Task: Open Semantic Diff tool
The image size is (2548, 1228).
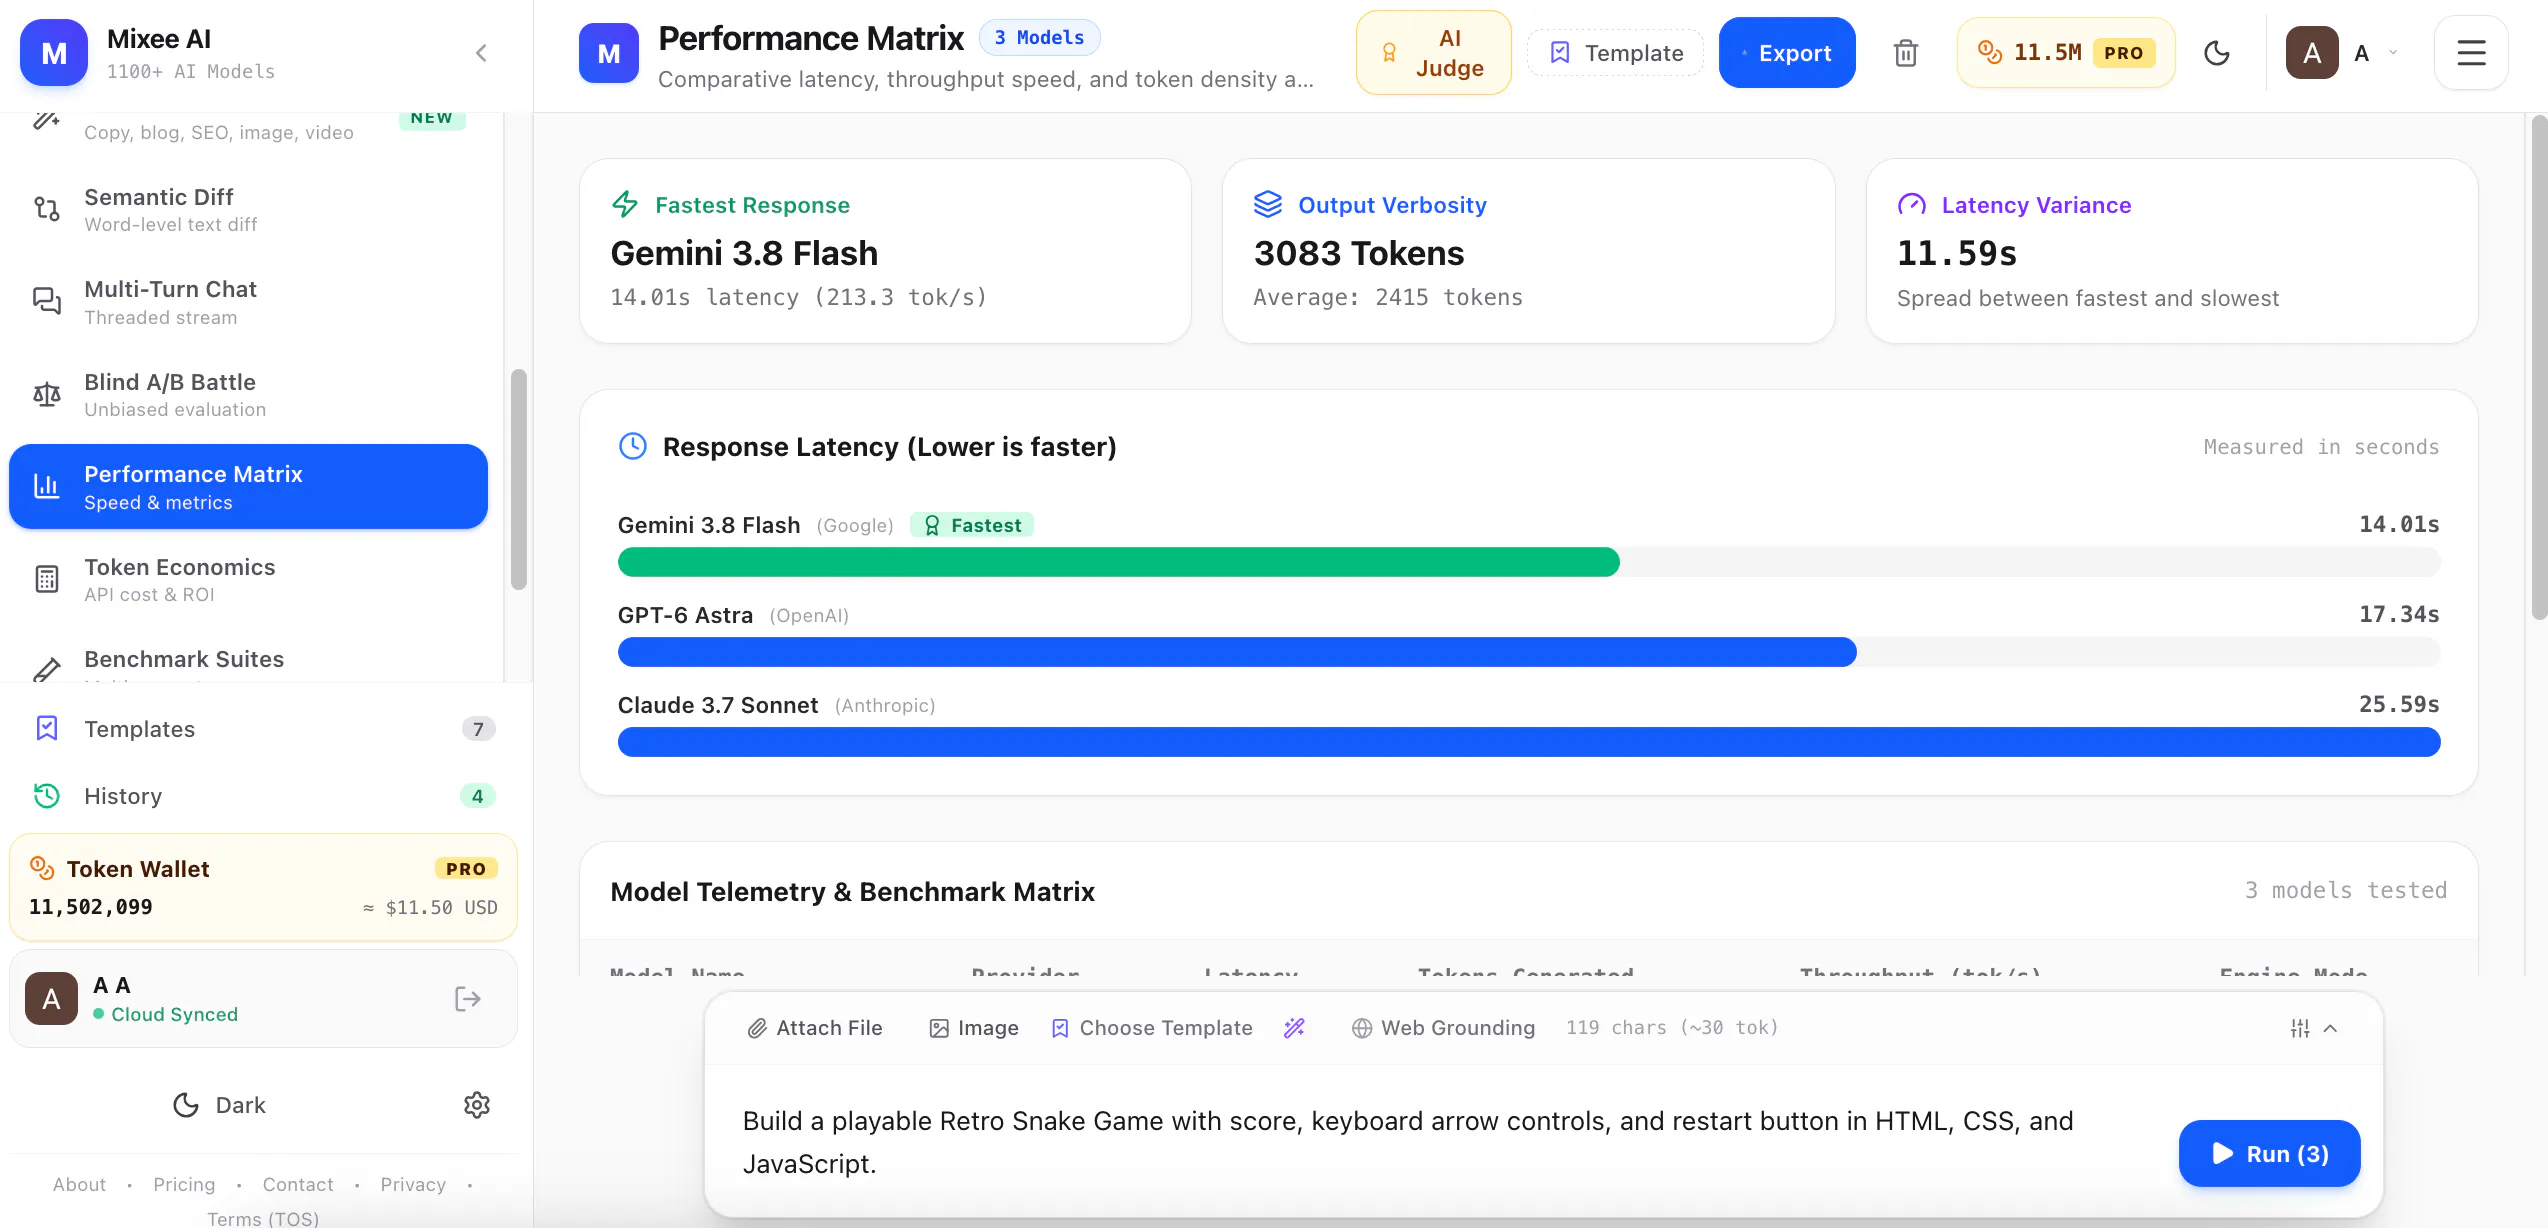Action: [x=248, y=209]
